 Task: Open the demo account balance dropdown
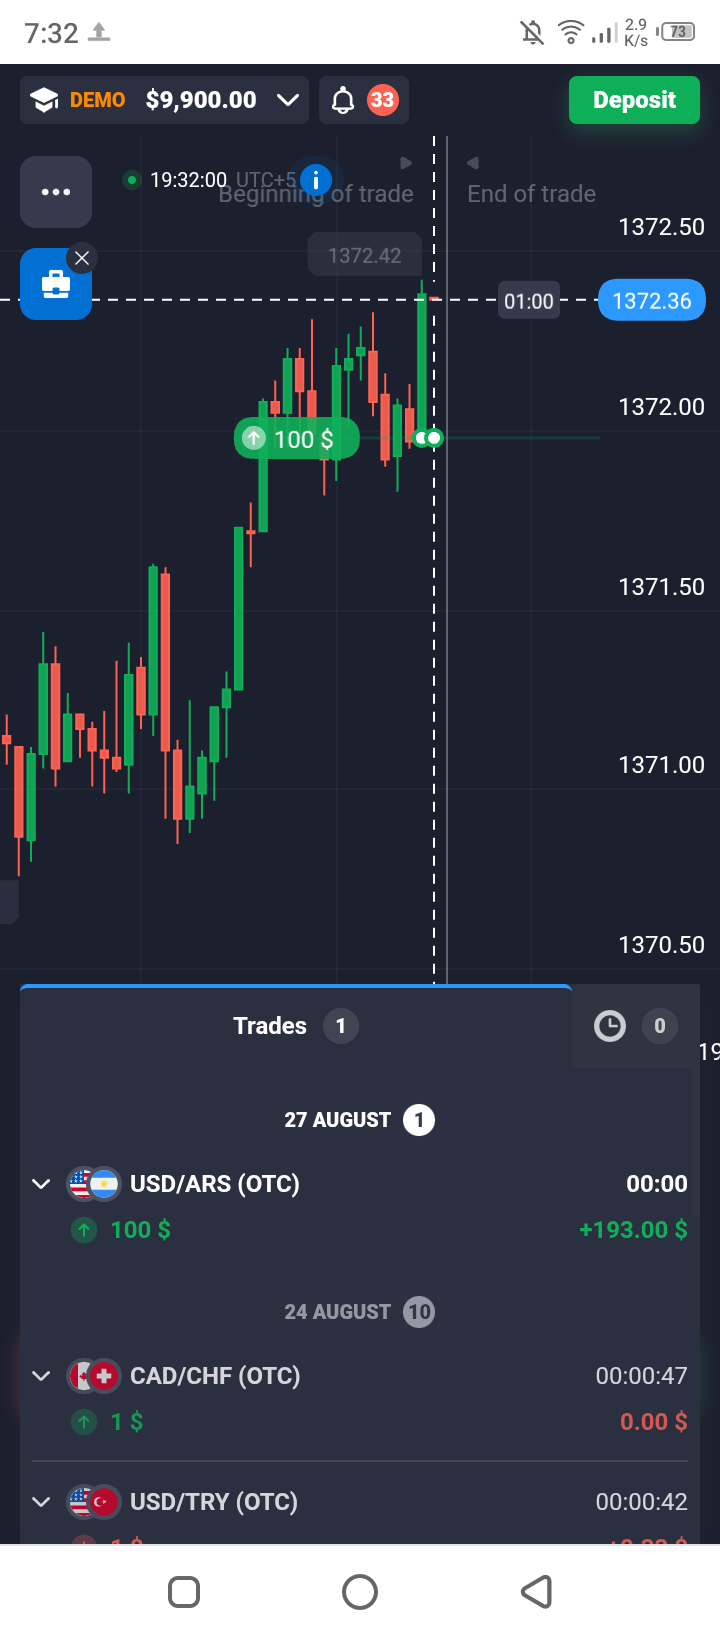[x=288, y=100]
